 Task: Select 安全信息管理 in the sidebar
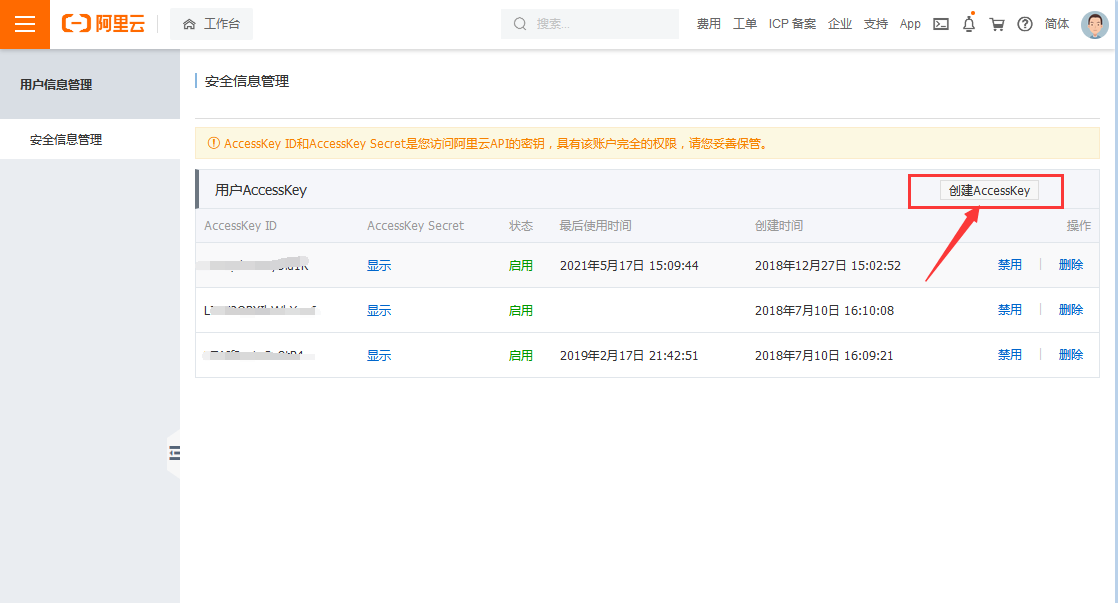point(66,140)
